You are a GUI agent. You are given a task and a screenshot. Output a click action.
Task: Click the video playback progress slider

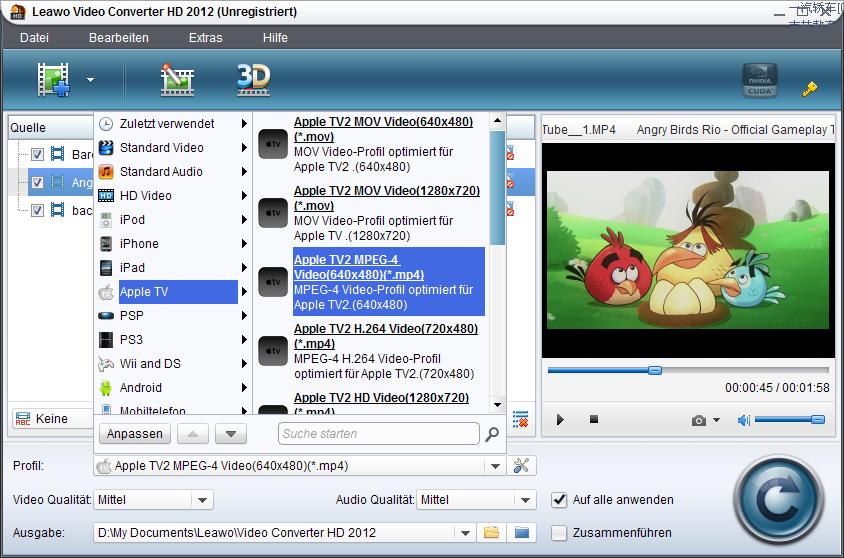click(688, 370)
